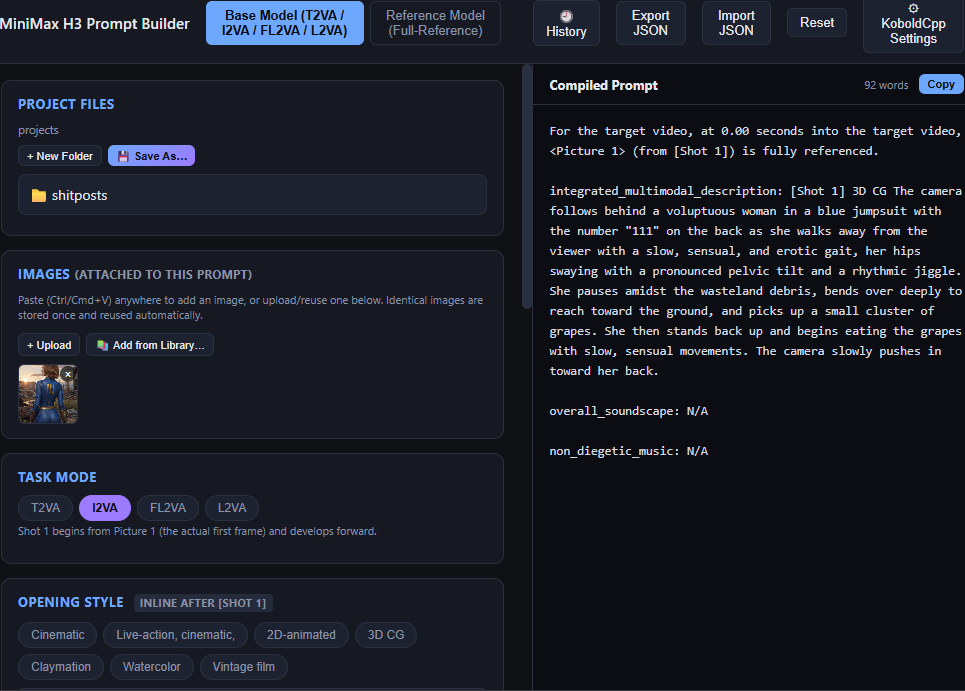Toggle the Watercolor opening style
This screenshot has height=691, width=965.
pyautogui.click(x=151, y=667)
